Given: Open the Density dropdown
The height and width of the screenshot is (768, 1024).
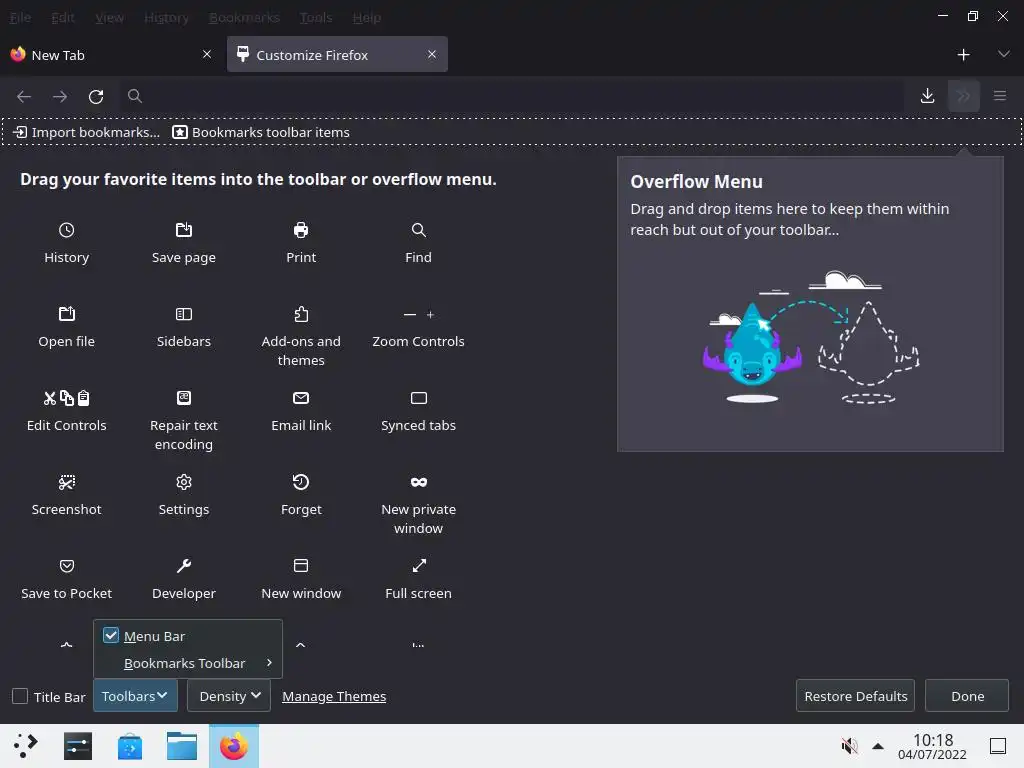Looking at the screenshot, I should [229, 696].
